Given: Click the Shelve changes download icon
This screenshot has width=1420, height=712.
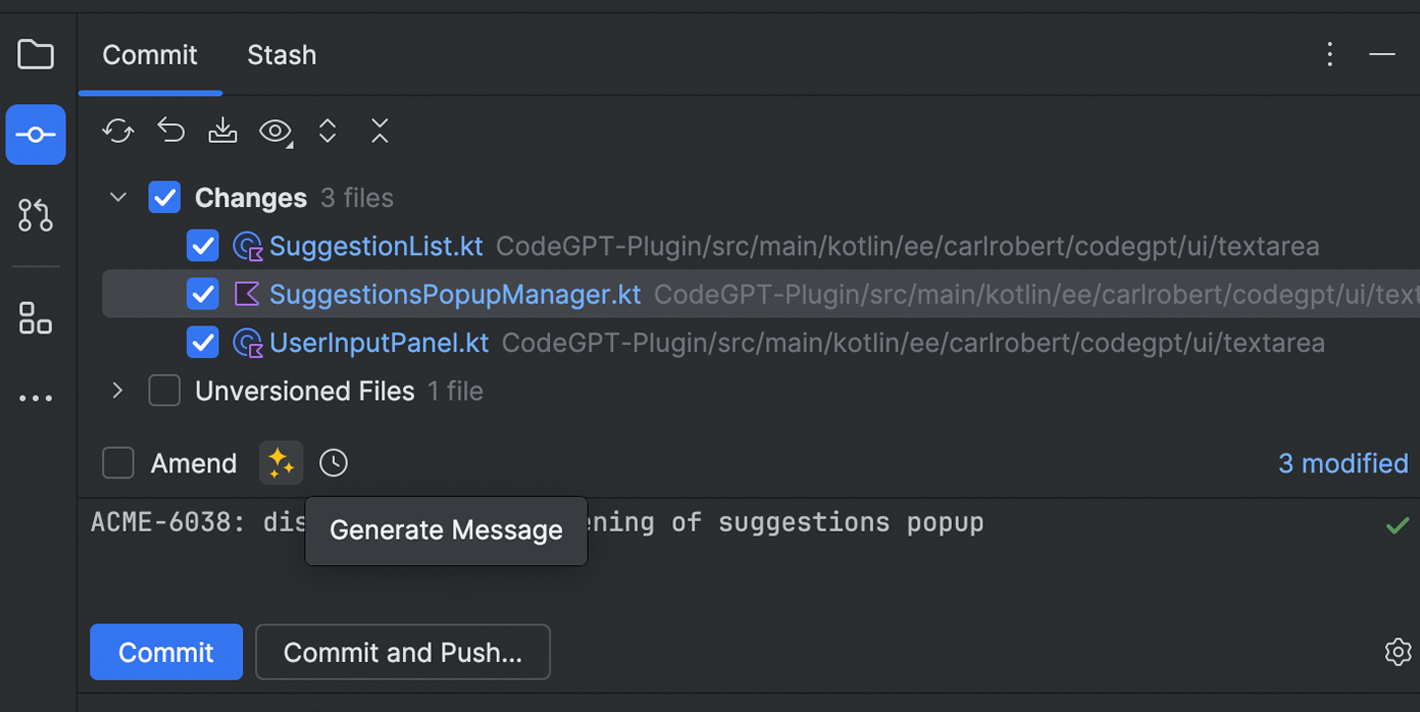Looking at the screenshot, I should coord(223,131).
